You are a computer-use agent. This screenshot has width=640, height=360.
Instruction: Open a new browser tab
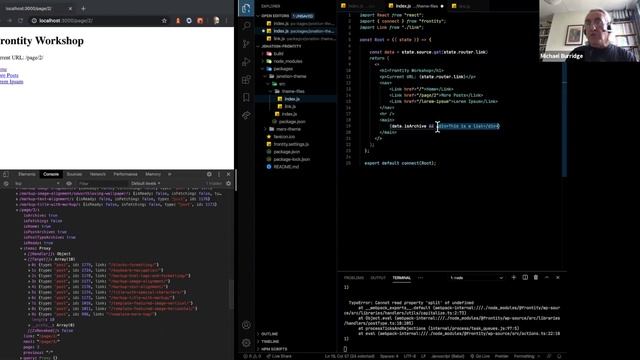click(83, 8)
